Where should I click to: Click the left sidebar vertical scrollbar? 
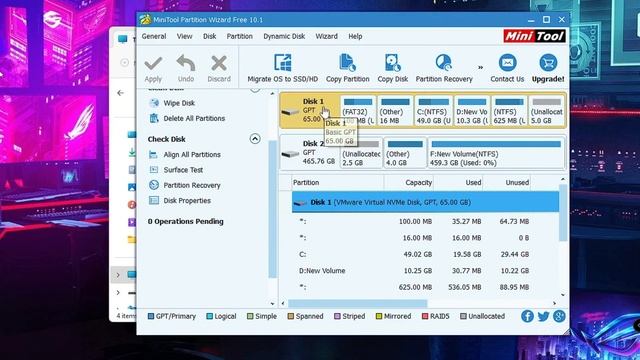(272, 208)
